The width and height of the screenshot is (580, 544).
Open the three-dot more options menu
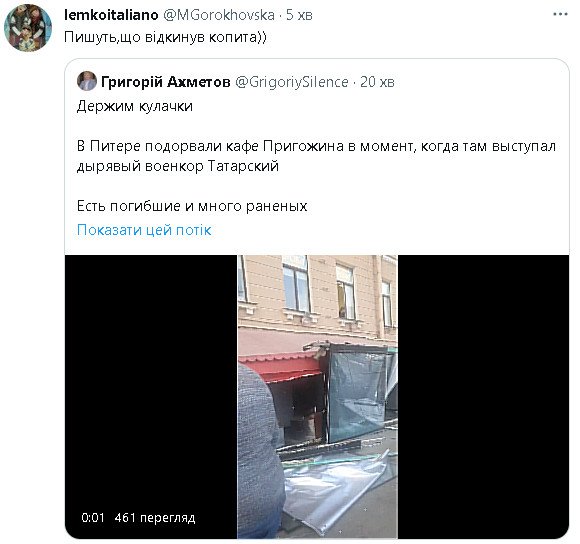coord(560,14)
